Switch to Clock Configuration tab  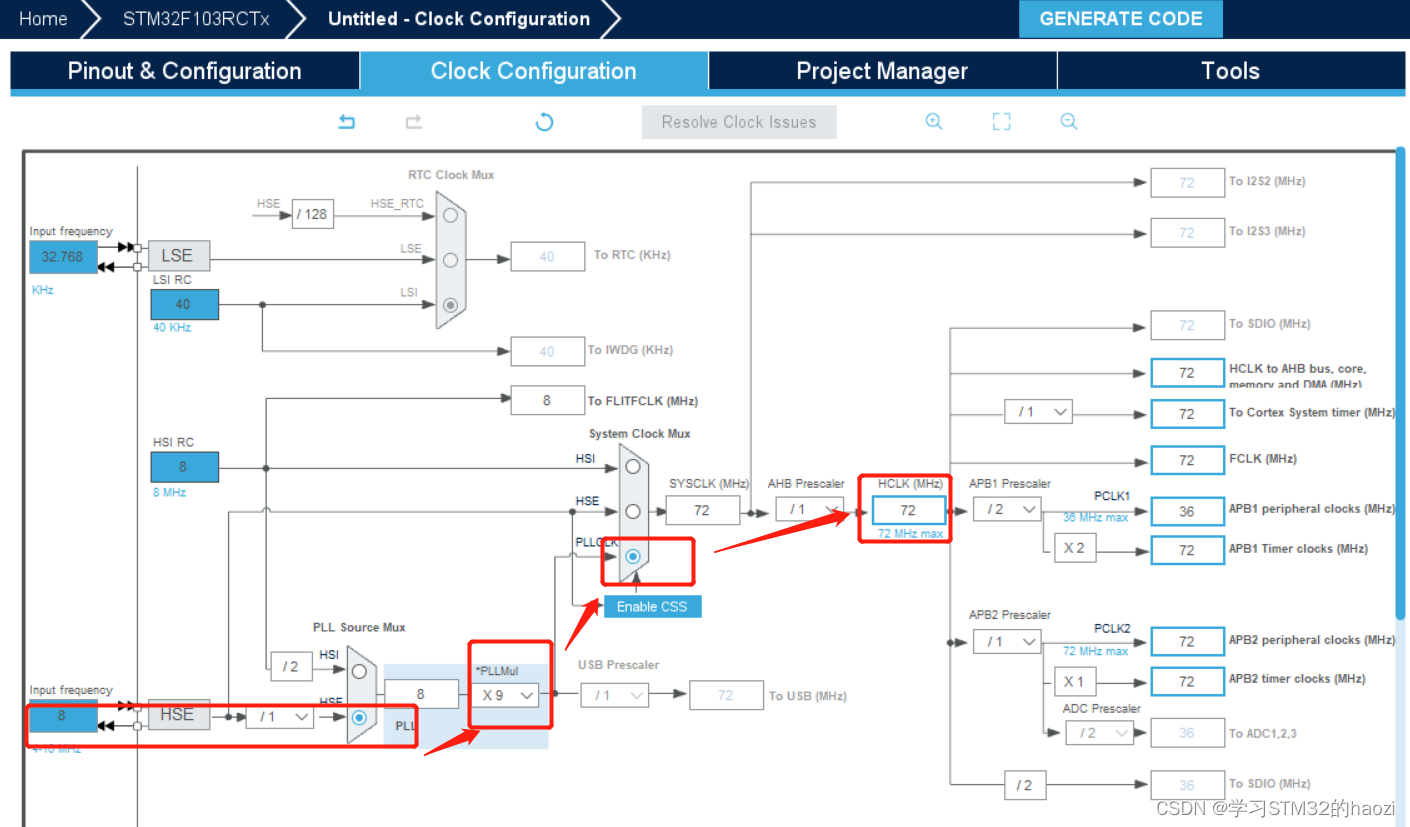(x=533, y=71)
